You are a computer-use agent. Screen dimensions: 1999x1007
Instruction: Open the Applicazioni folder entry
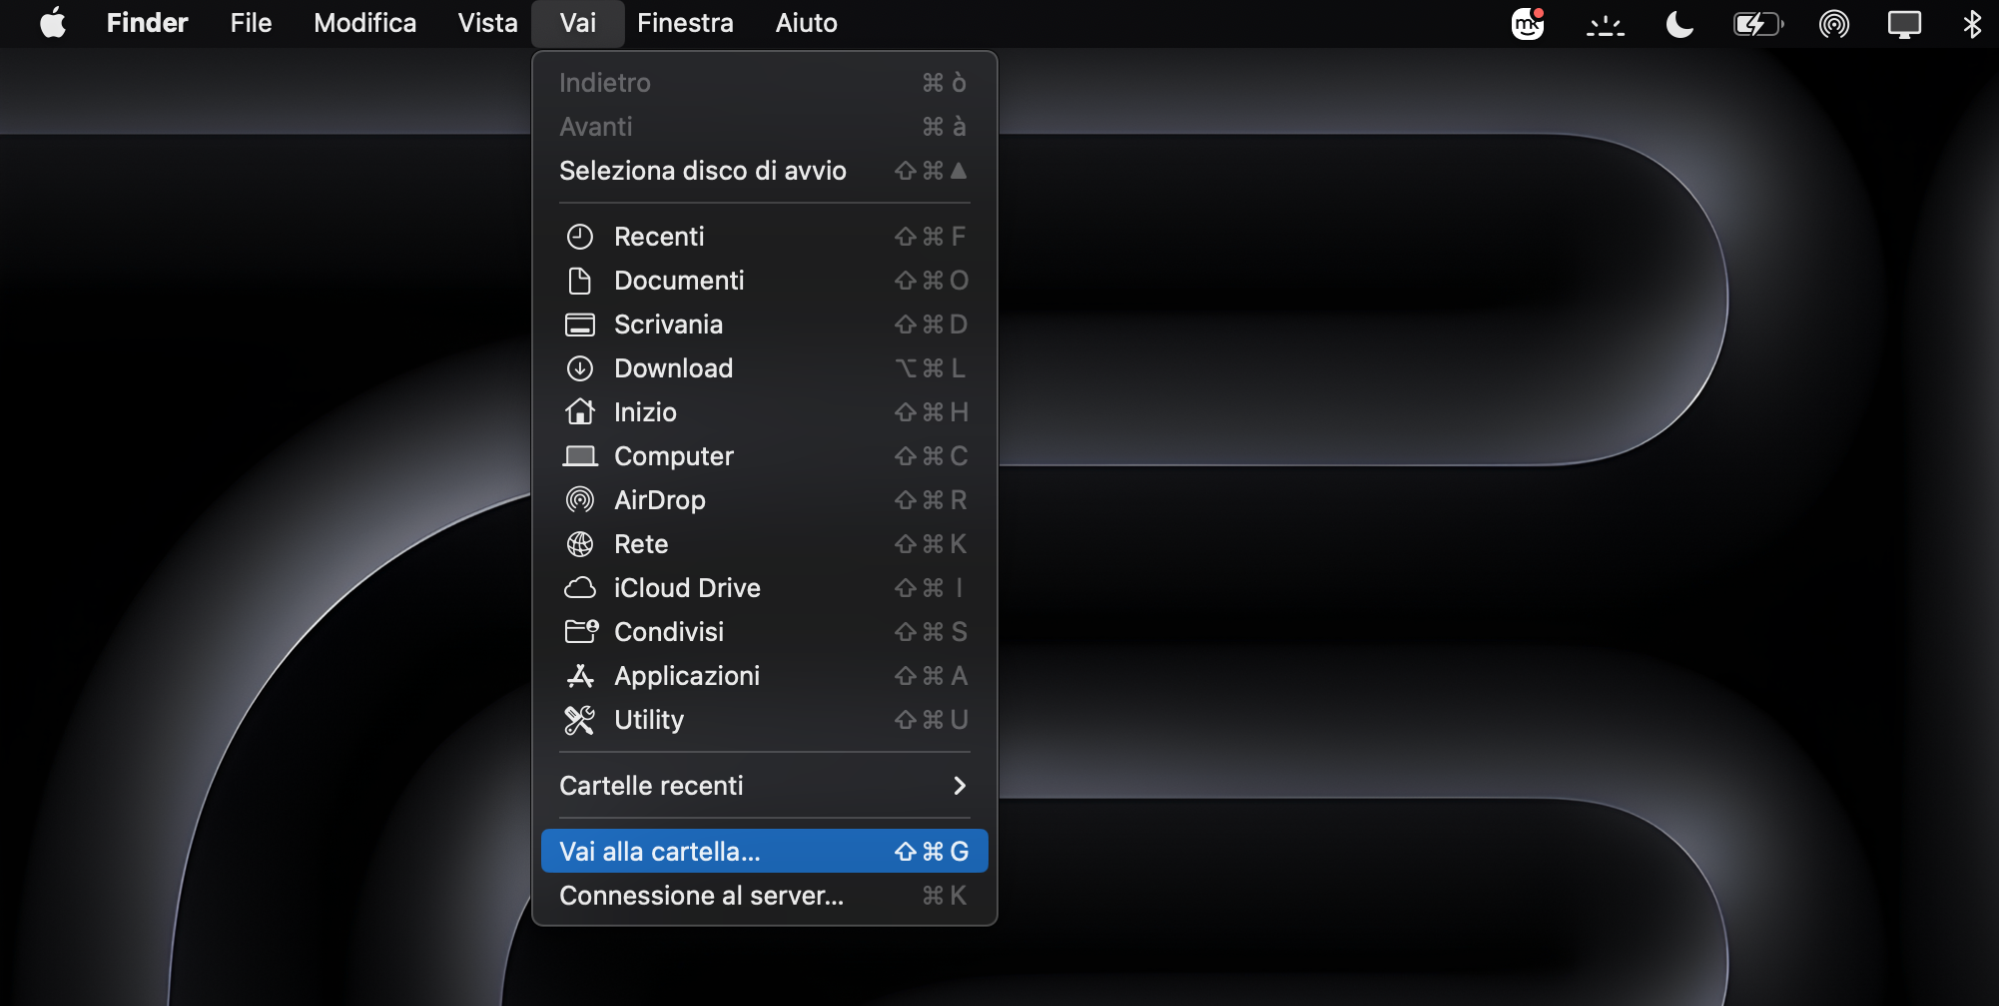686,676
